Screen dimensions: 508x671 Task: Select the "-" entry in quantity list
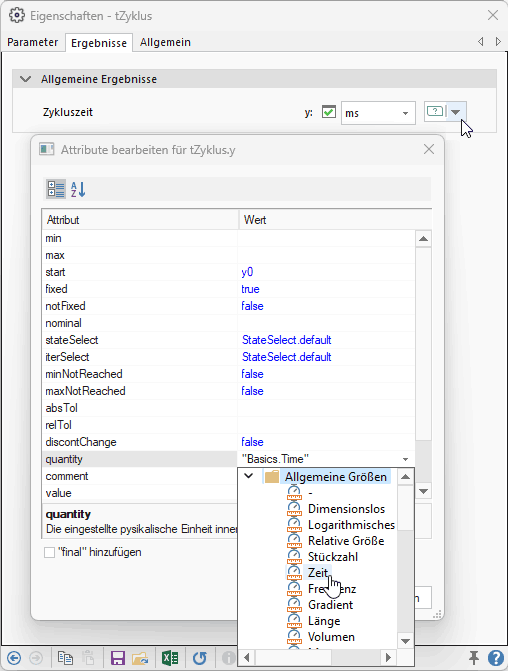[x=310, y=493]
